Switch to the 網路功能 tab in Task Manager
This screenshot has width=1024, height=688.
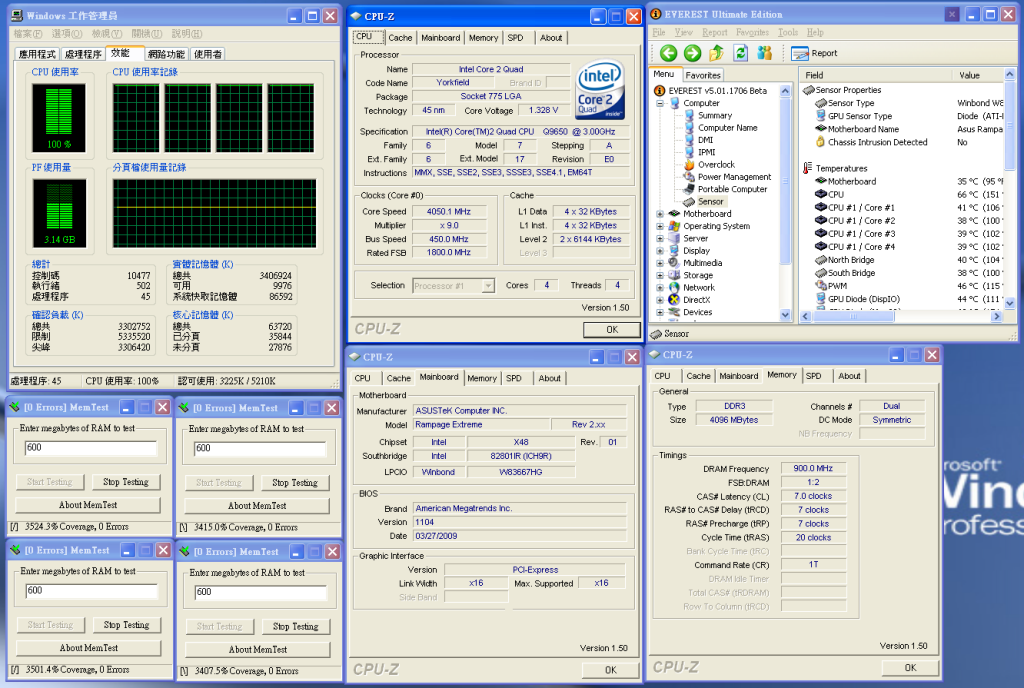(x=166, y=54)
